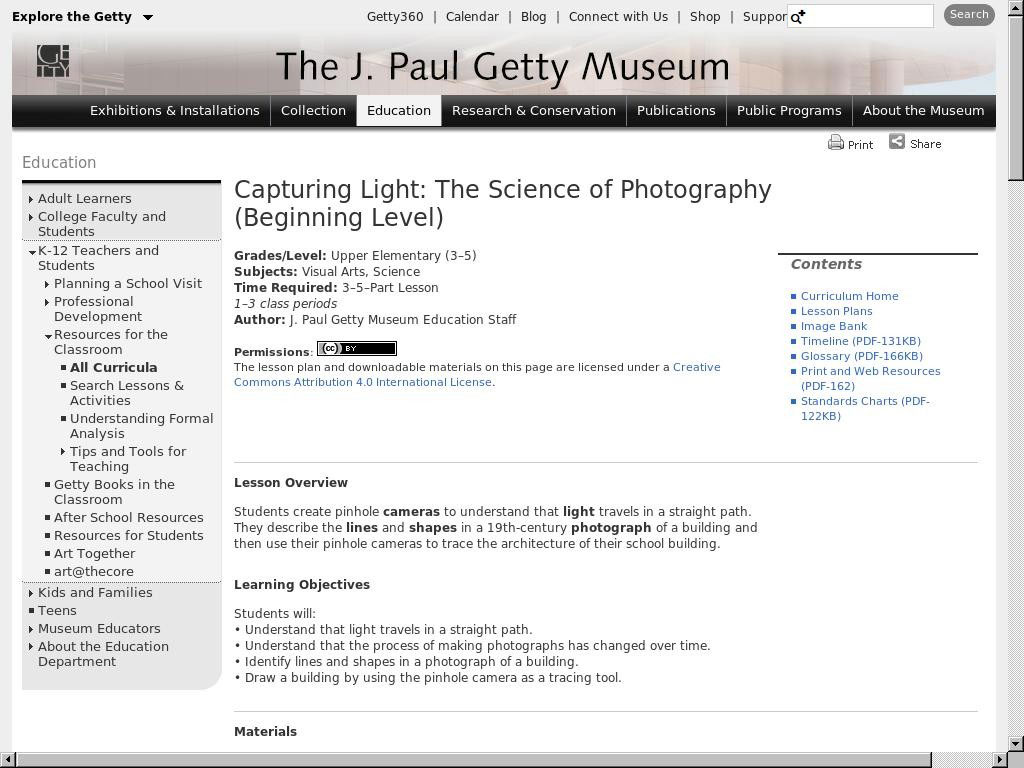Open the Public Programs tab
The image size is (1024, 768).
pos(789,110)
